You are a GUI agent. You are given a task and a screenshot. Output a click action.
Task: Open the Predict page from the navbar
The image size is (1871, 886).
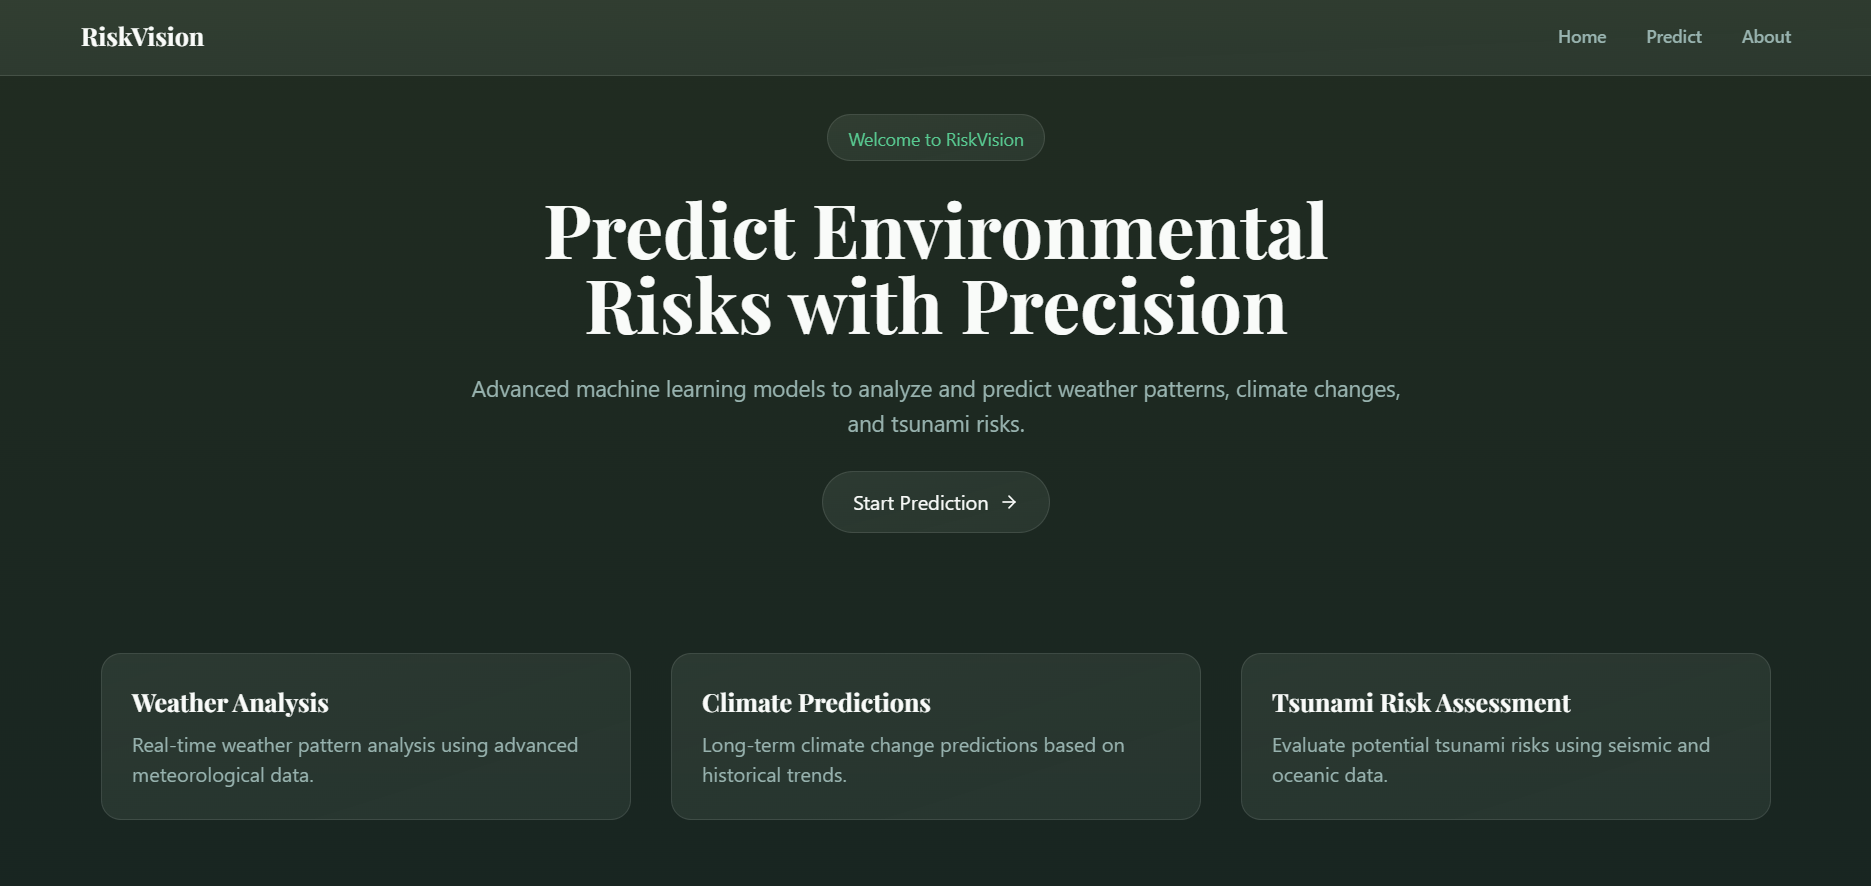tap(1673, 37)
